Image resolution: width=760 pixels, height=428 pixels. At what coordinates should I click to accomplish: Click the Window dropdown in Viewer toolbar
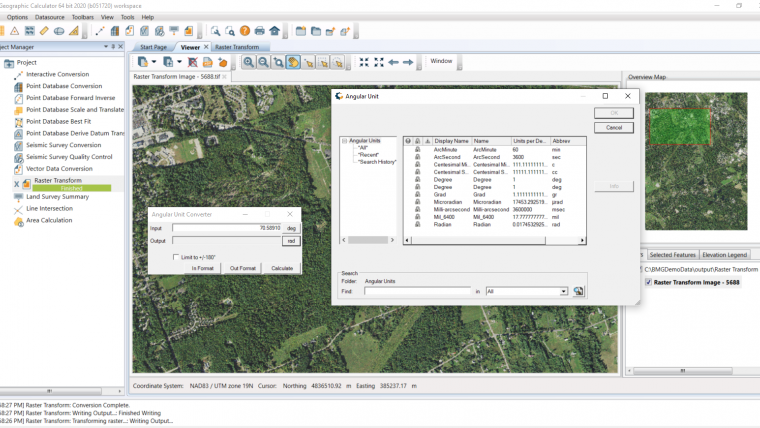tap(441, 61)
